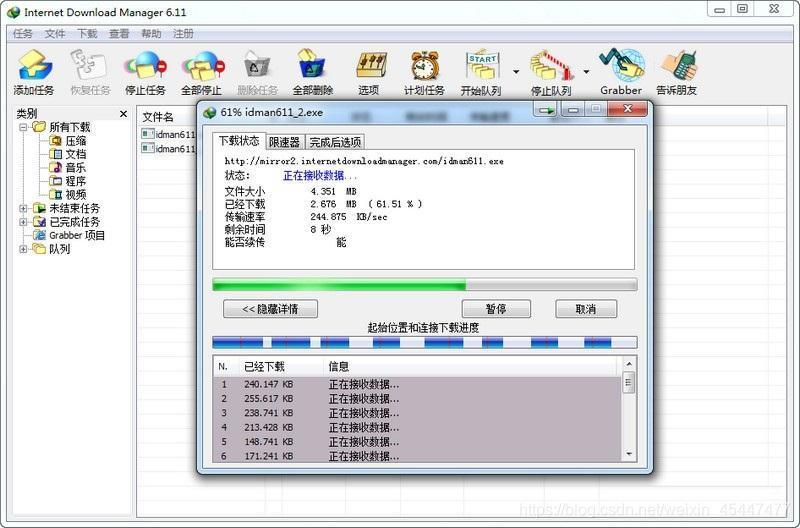The height and width of the screenshot is (528, 800).
Task: Click the 停止队列 (Stop queue) icon
Action: 551,72
